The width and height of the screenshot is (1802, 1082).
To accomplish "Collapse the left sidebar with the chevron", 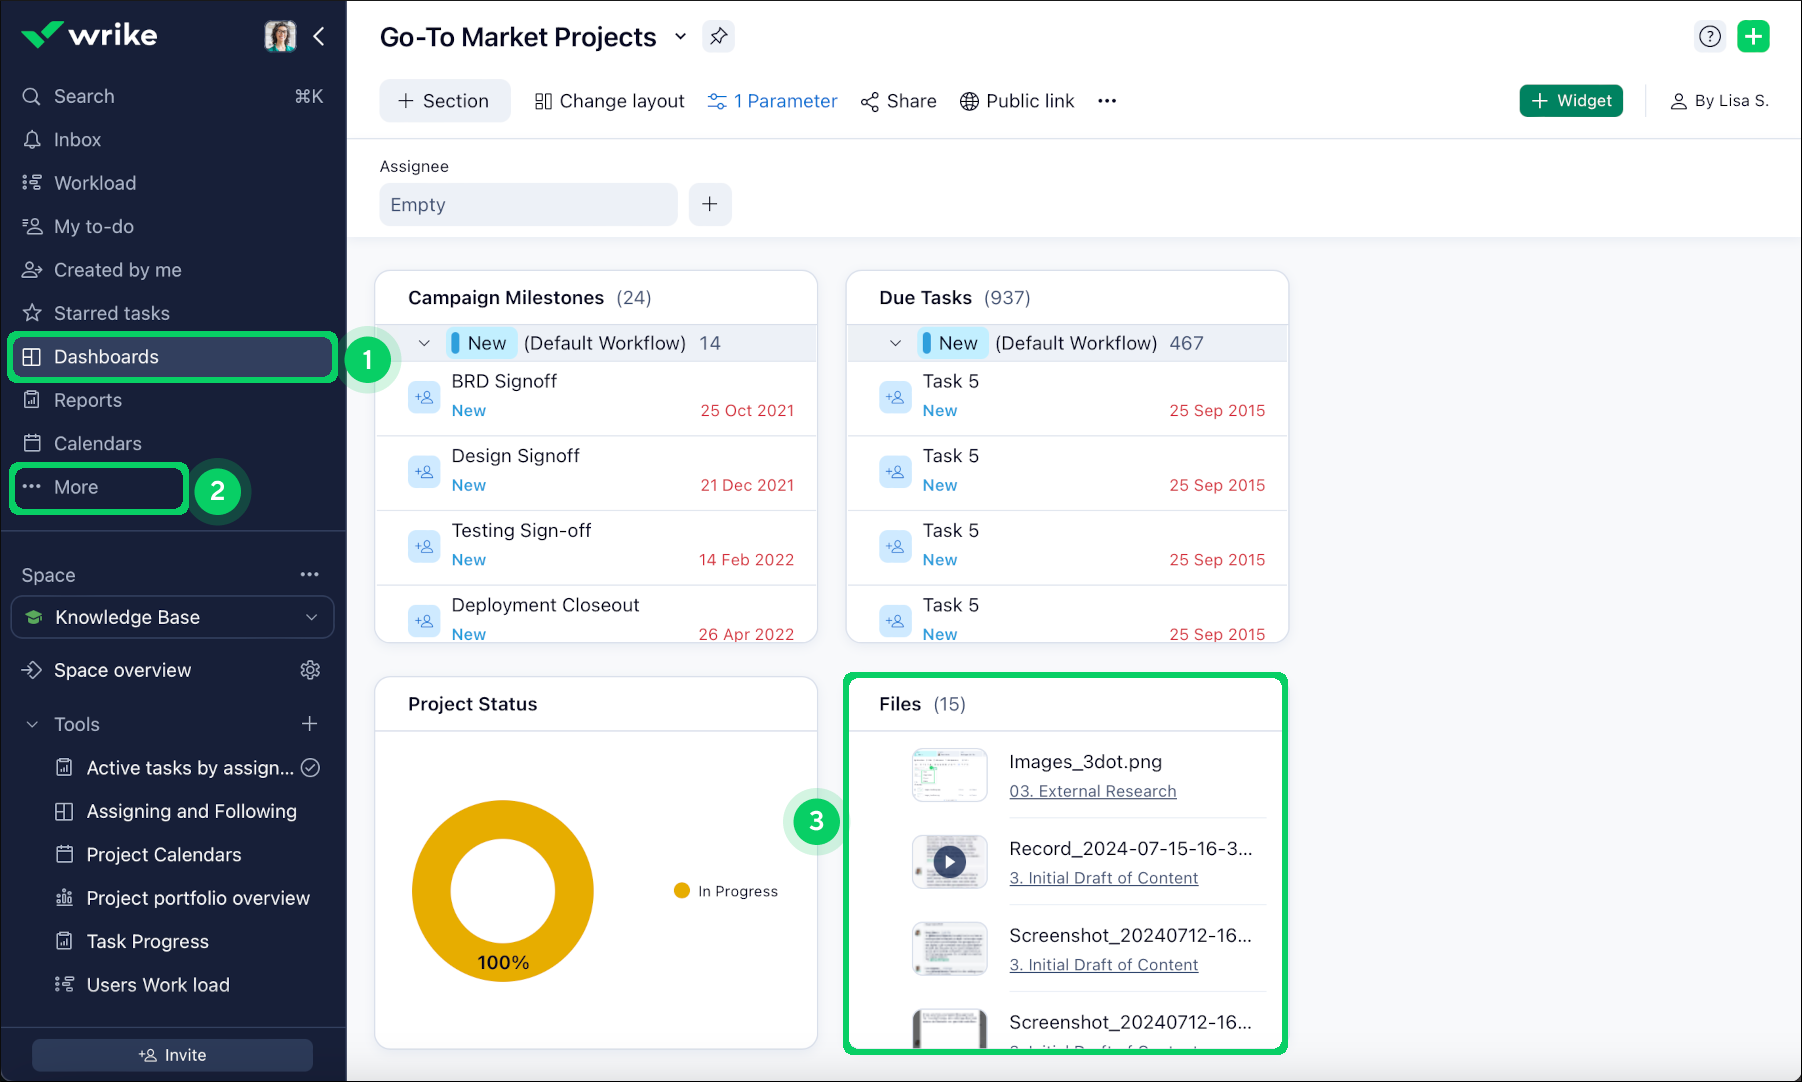I will point(319,36).
